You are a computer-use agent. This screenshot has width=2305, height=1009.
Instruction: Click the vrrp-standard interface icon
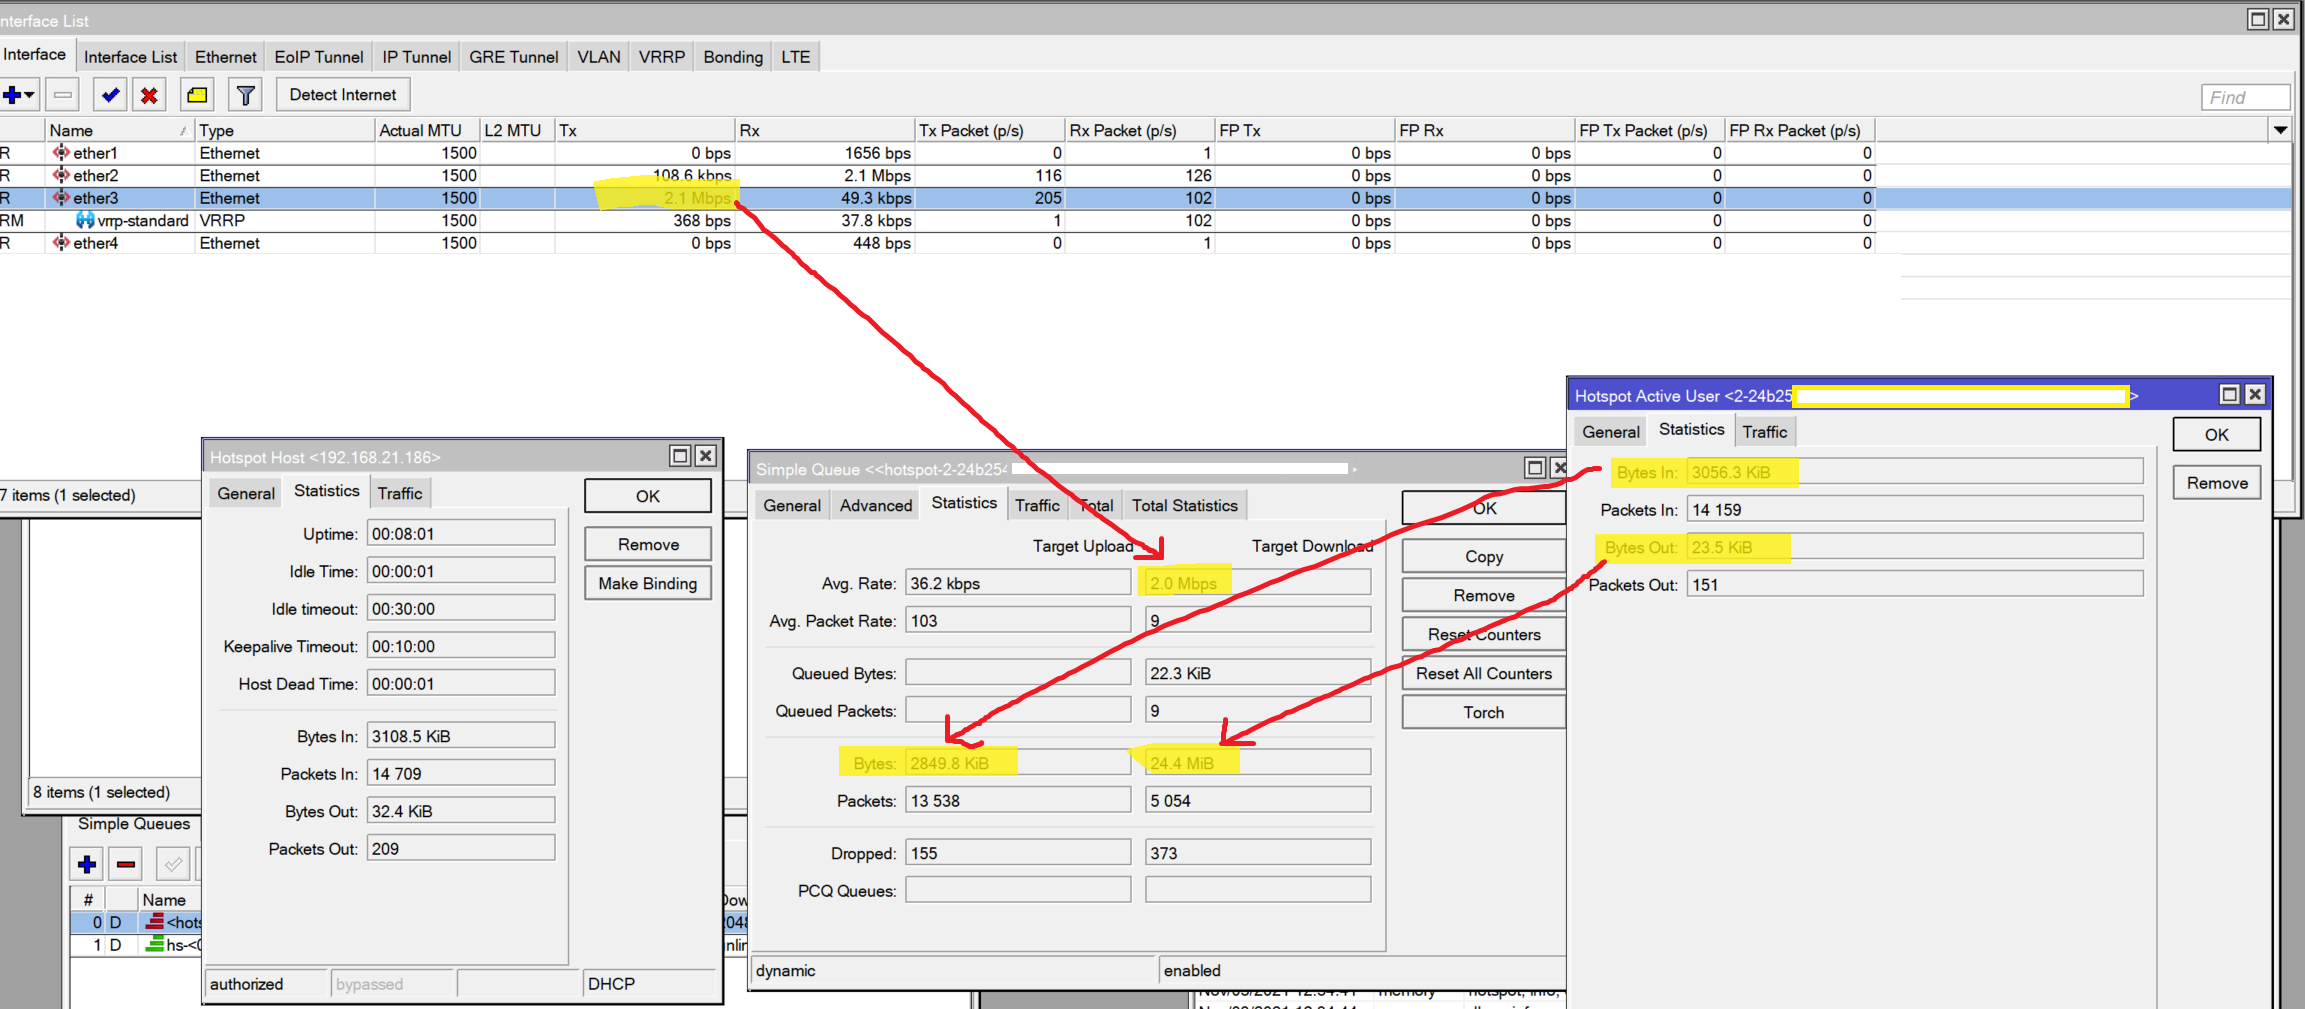pyautogui.click(x=85, y=220)
